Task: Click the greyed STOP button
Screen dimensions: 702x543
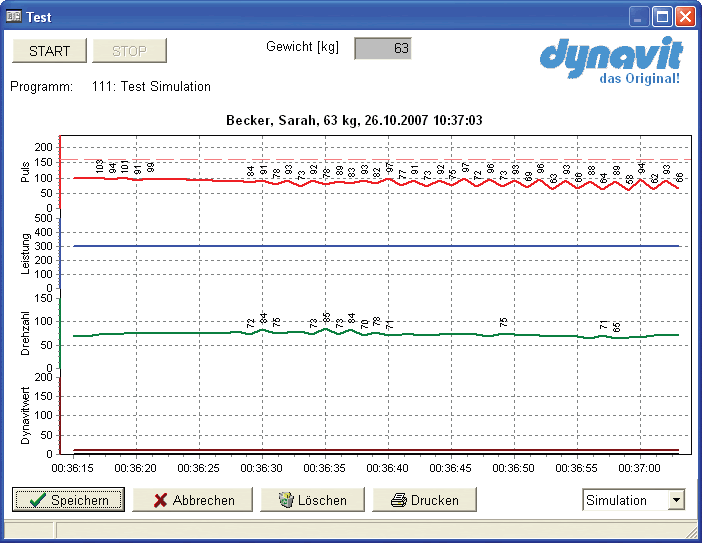Action: [x=129, y=51]
